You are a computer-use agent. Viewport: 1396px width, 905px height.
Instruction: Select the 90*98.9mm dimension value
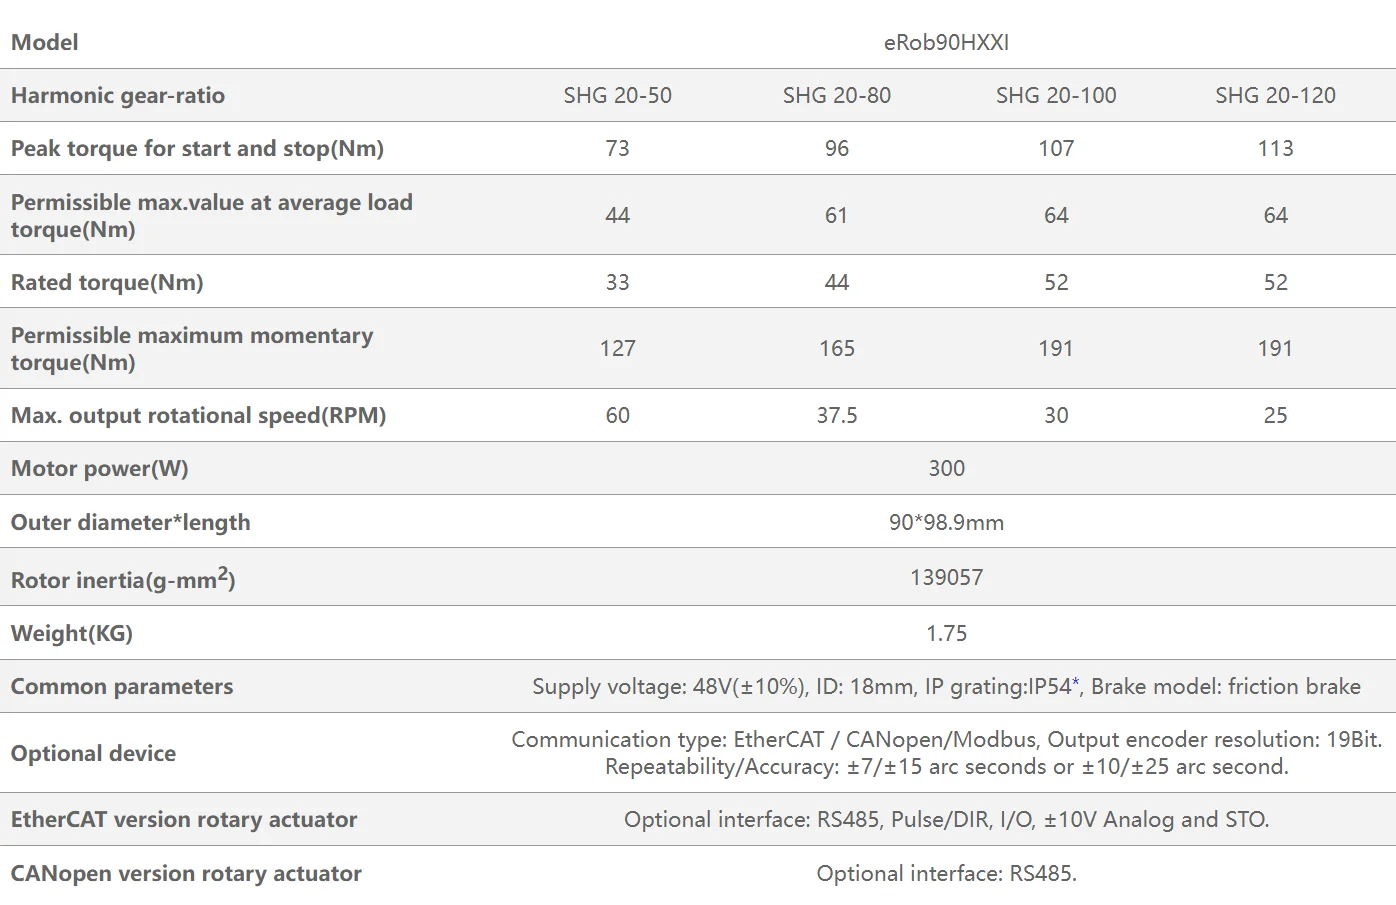pos(946,522)
